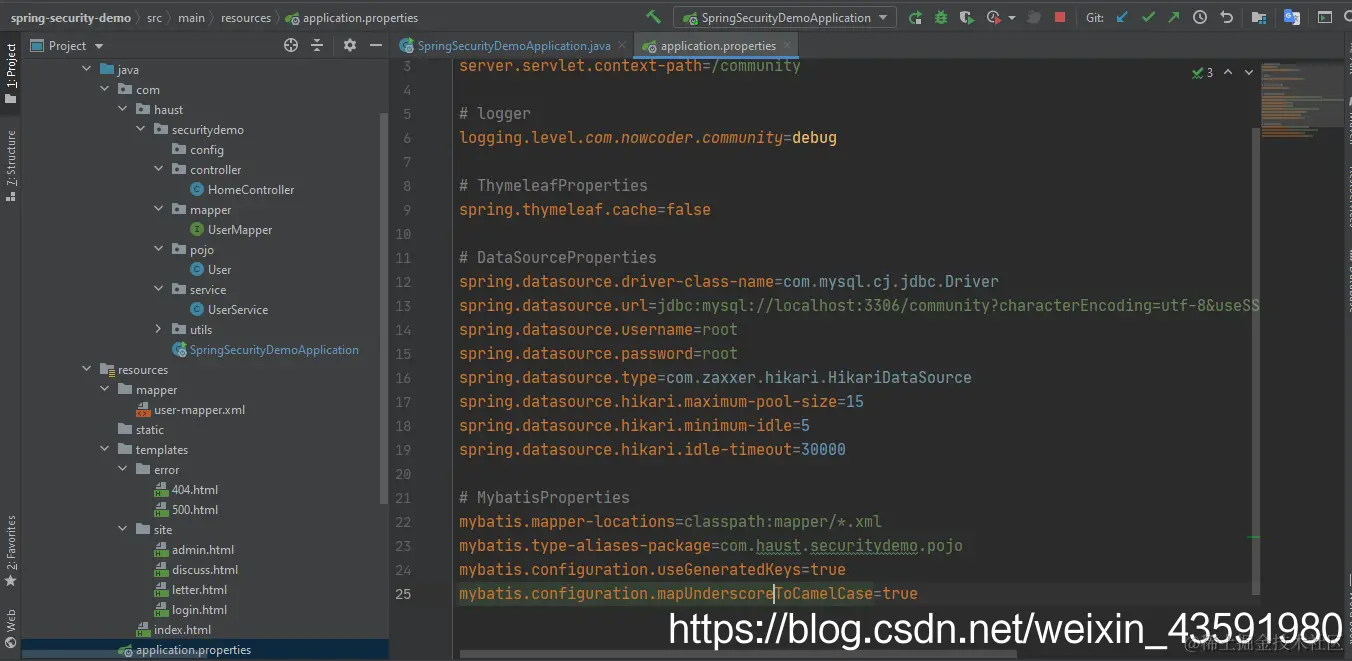Toggle the 2: Favorites side tab

pyautogui.click(x=11, y=550)
